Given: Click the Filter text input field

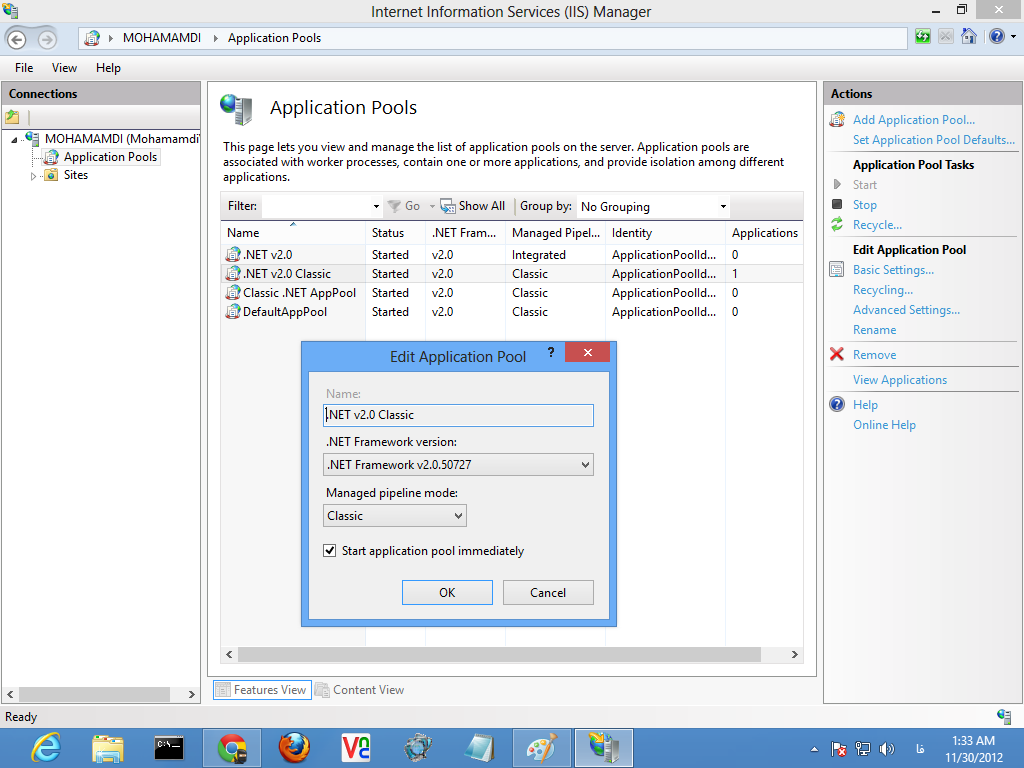Looking at the screenshot, I should pos(316,206).
